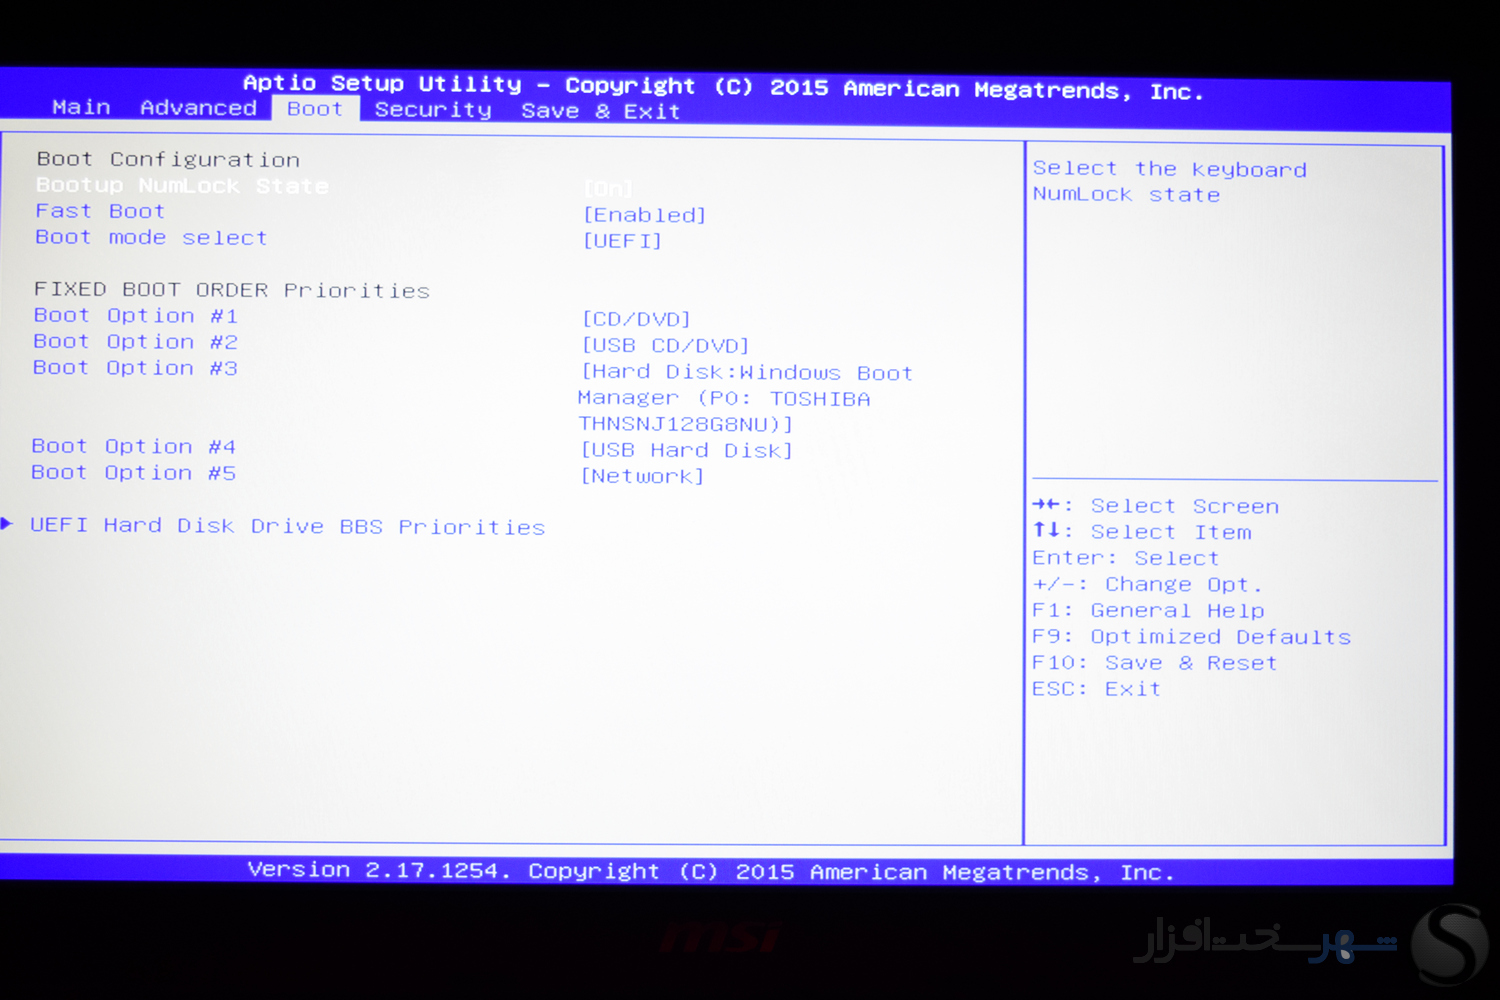Viewport: 1500px width, 1000px height.
Task: Select Boot Option #3 row
Action: click(x=135, y=368)
